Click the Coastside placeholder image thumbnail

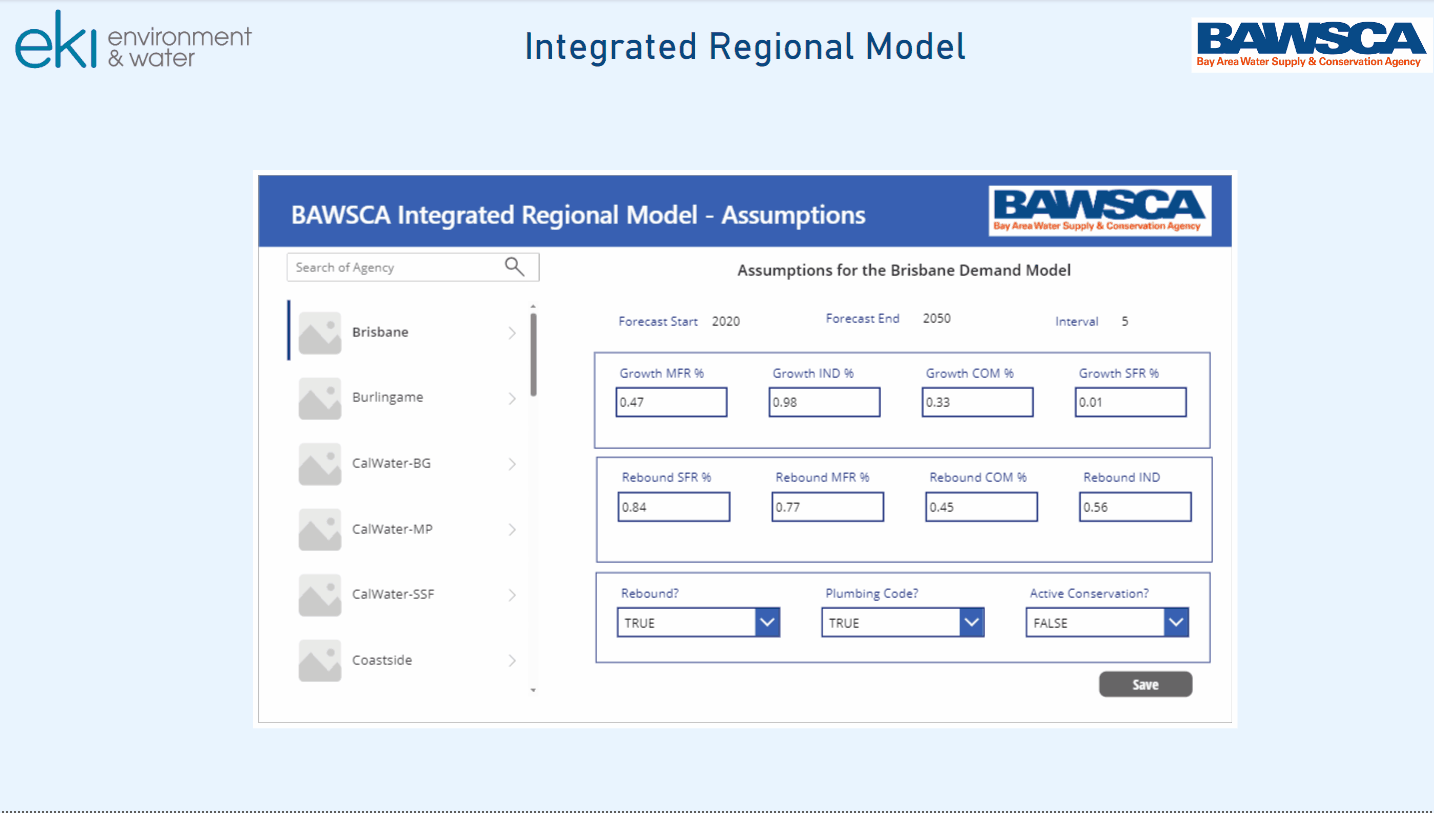pyautogui.click(x=320, y=660)
